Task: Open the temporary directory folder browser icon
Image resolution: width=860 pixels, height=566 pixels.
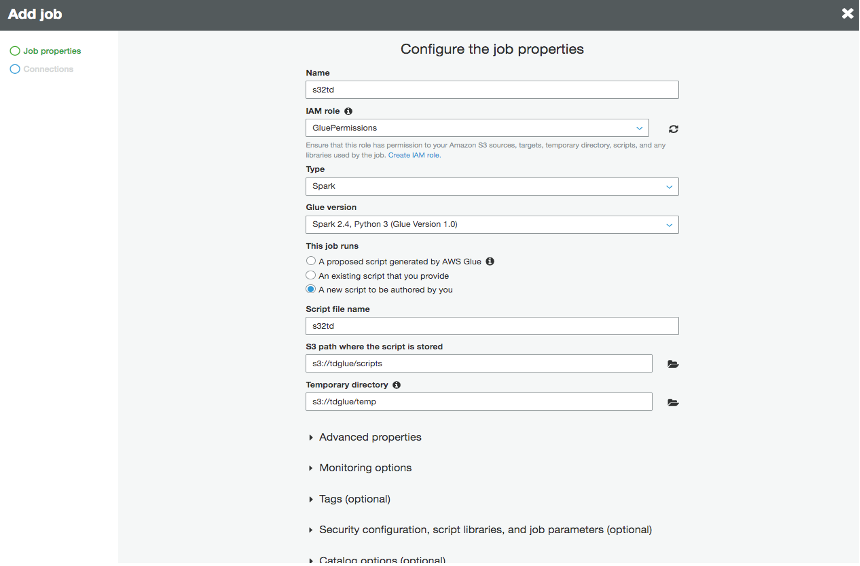Action: [x=673, y=402]
